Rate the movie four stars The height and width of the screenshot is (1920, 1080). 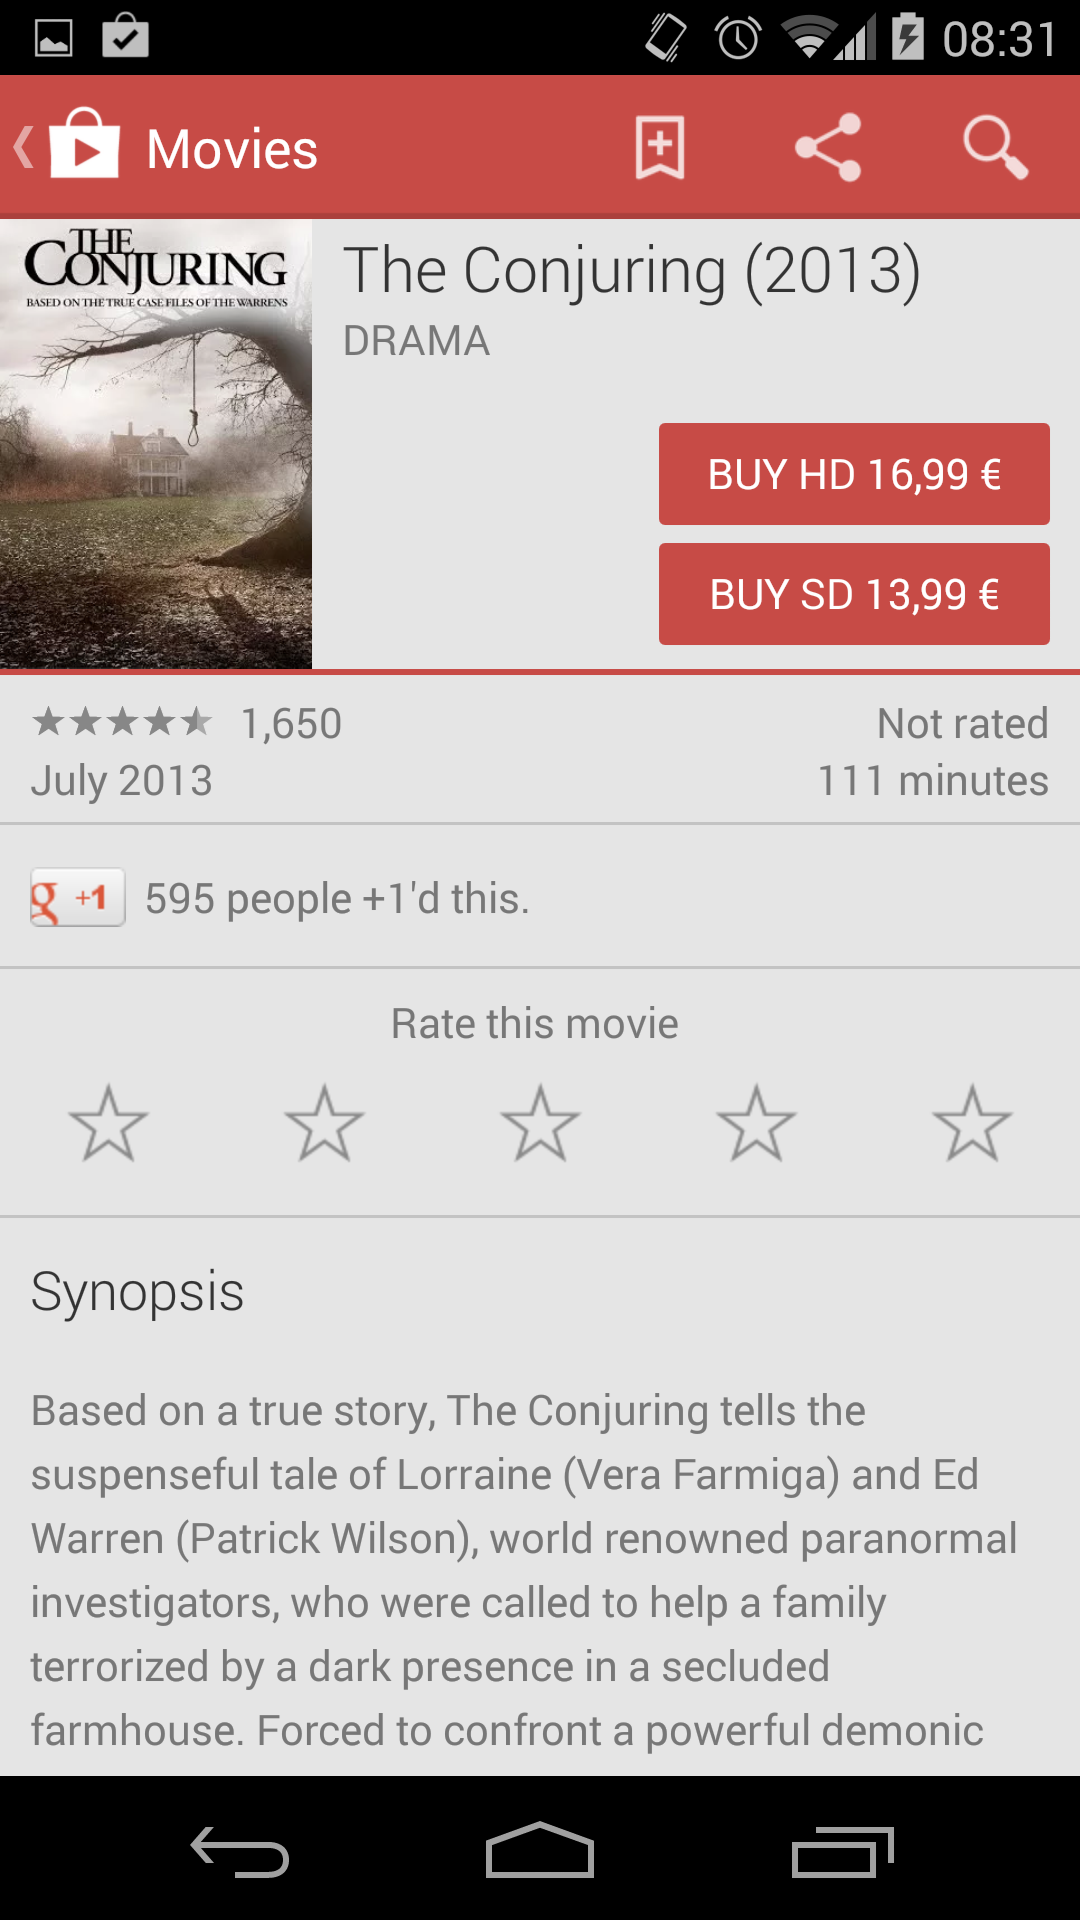coord(756,1124)
